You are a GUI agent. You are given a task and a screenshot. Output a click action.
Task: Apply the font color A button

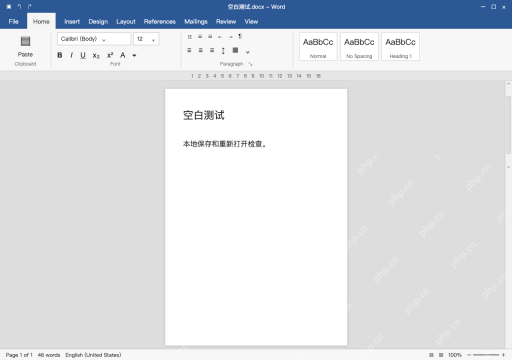(x=123, y=55)
